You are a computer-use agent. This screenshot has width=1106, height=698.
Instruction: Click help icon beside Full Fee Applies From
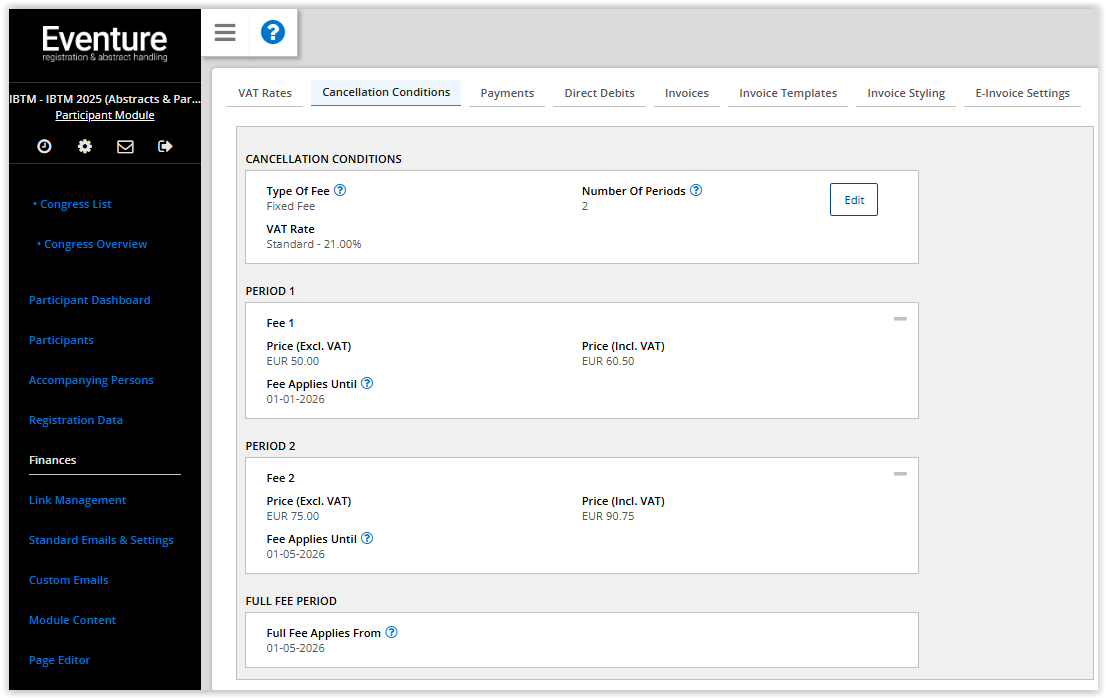391,632
